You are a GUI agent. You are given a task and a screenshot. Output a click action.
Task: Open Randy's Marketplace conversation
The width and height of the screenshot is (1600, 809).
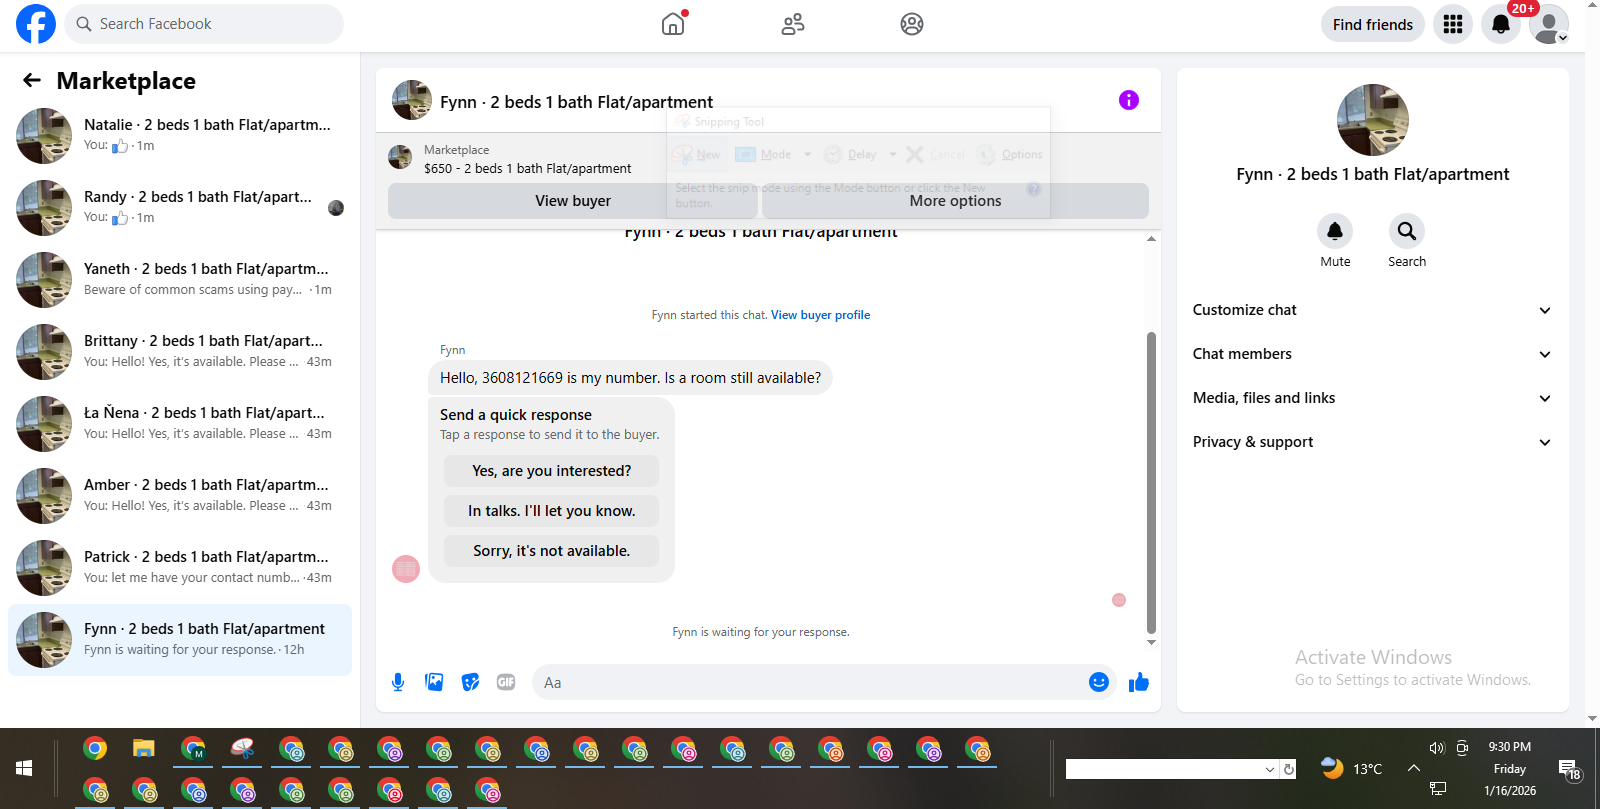[180, 208]
